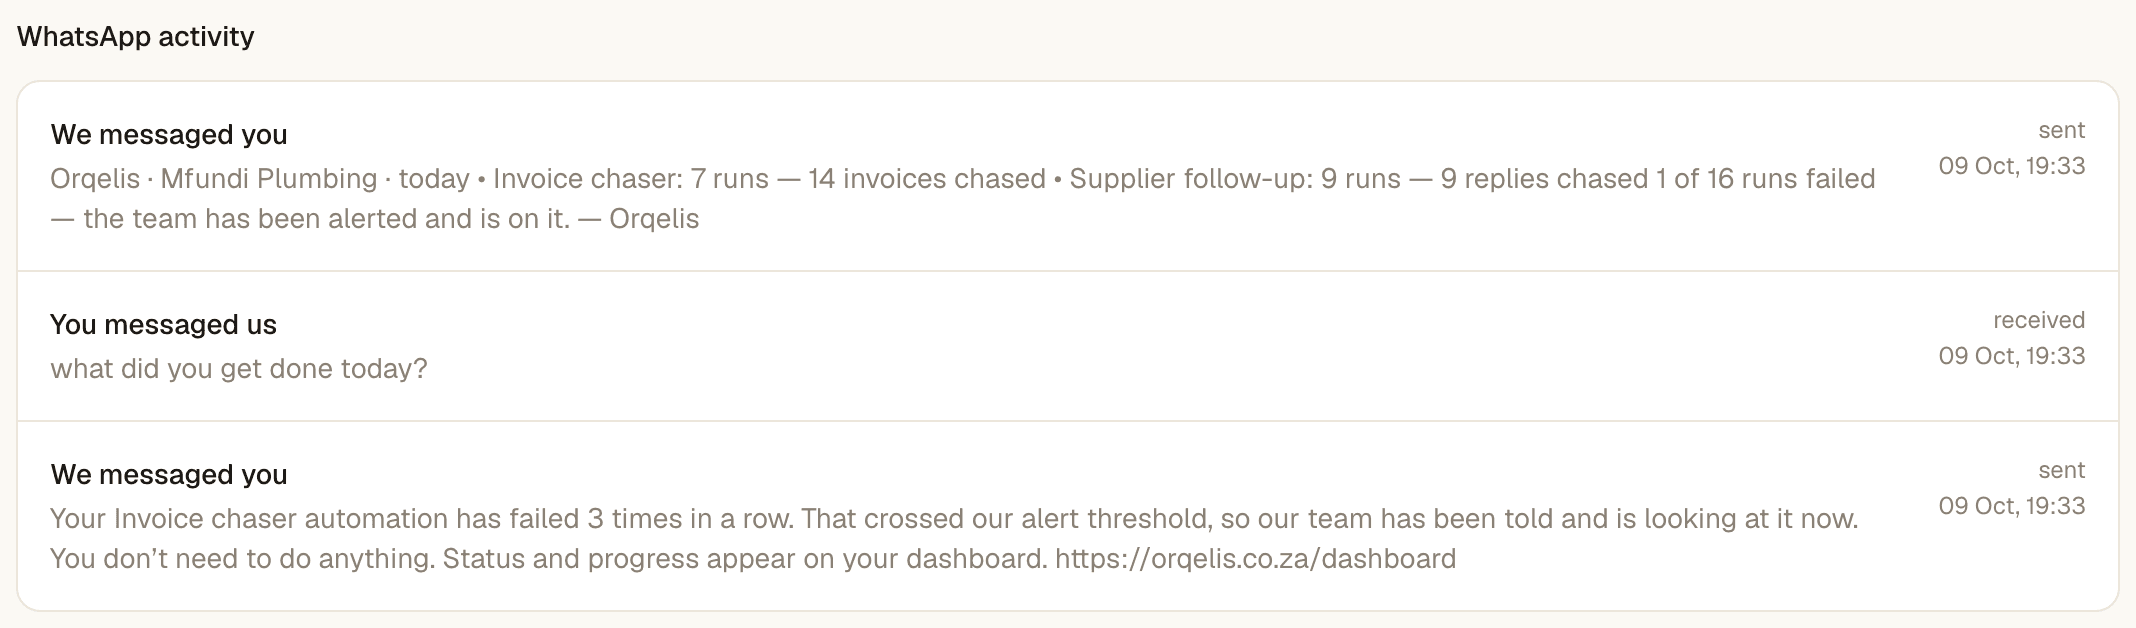Click "Invoice chaser: 7 runs" in the summary

pyautogui.click(x=631, y=179)
